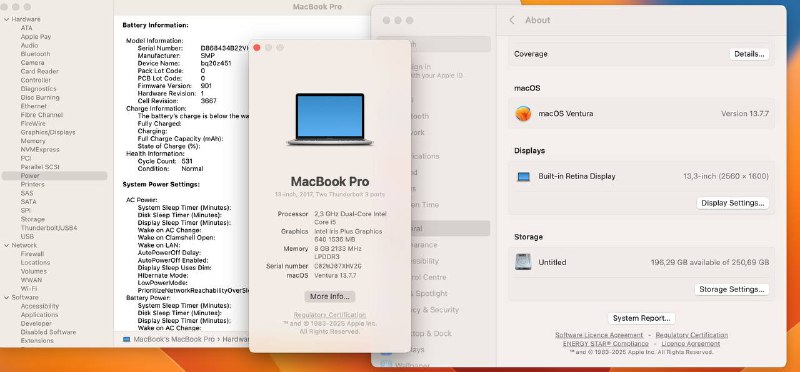800x372 pixels.
Task: Open Regulatory Certification link in System Settings
Action: pyautogui.click(x=692, y=335)
